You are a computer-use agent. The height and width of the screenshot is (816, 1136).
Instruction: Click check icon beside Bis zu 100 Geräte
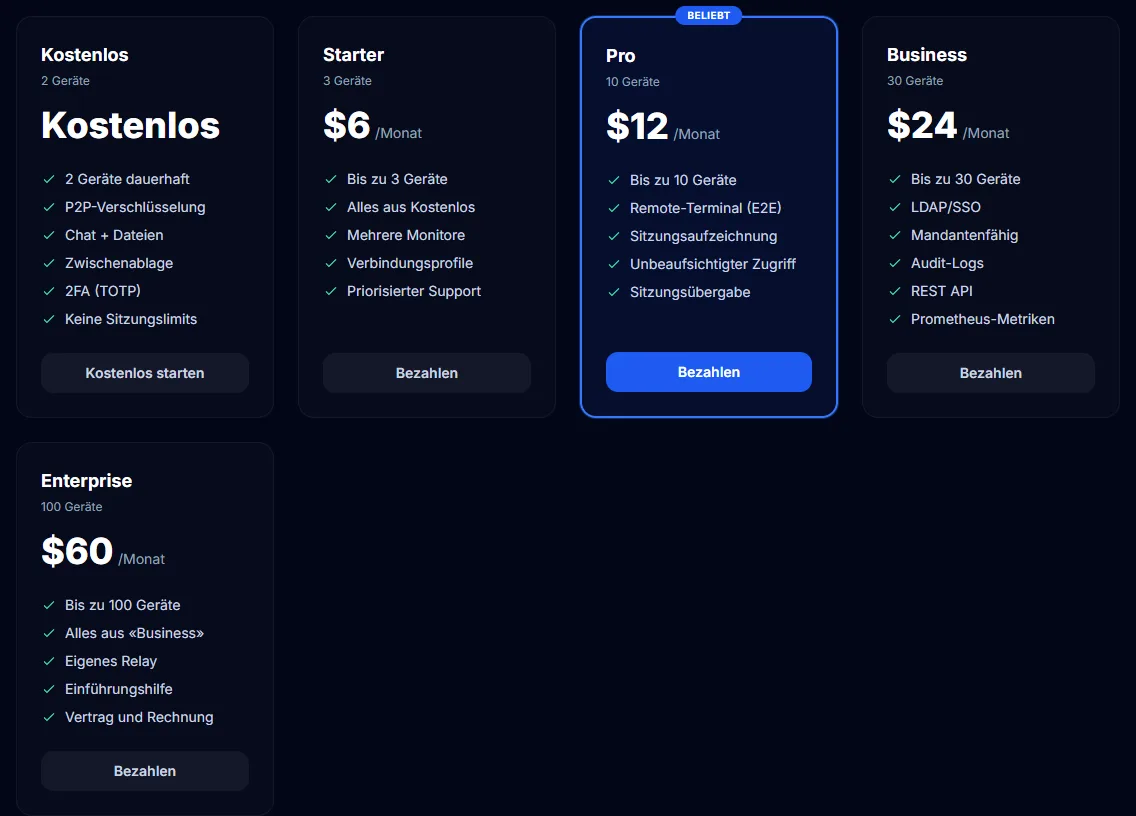pos(49,605)
